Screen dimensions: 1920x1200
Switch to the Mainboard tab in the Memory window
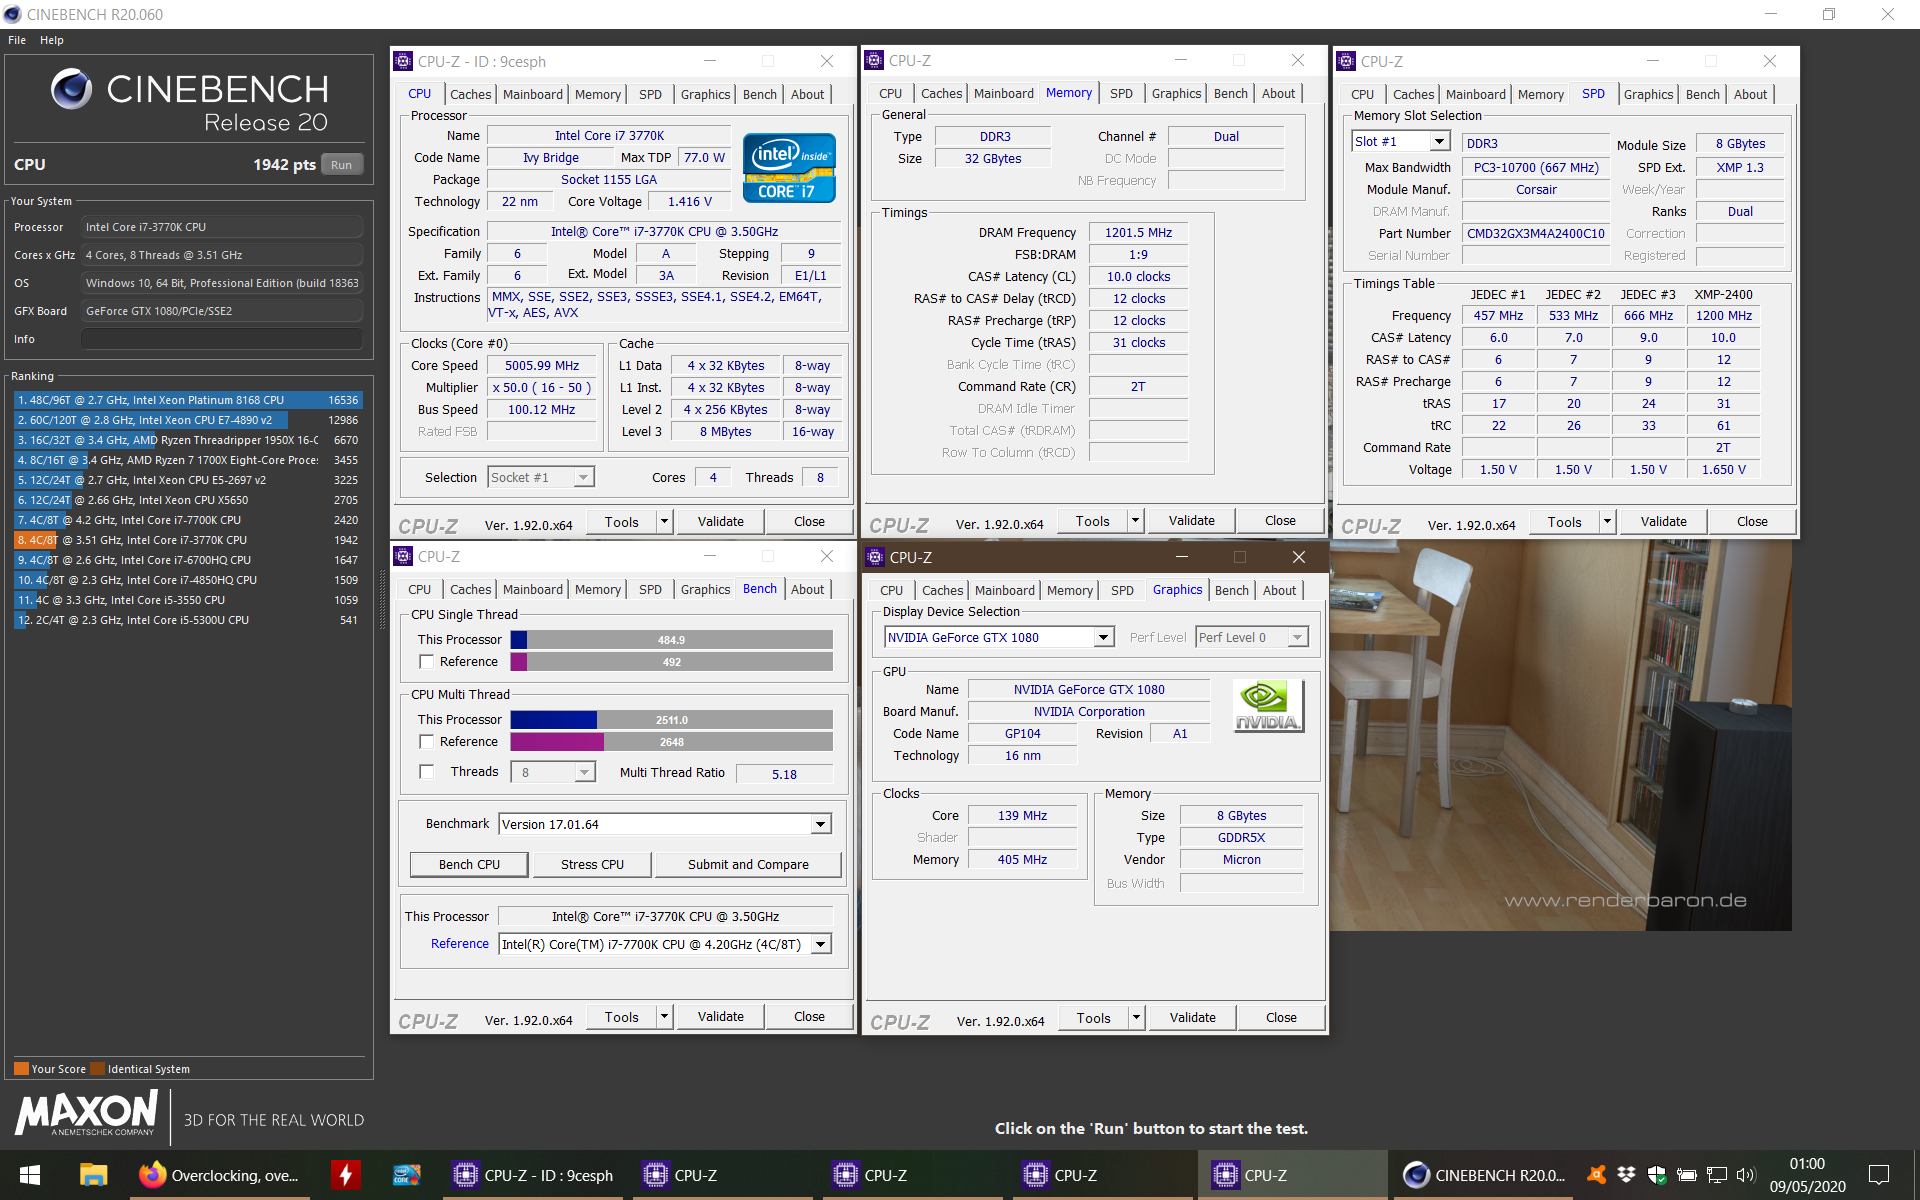(x=1003, y=93)
